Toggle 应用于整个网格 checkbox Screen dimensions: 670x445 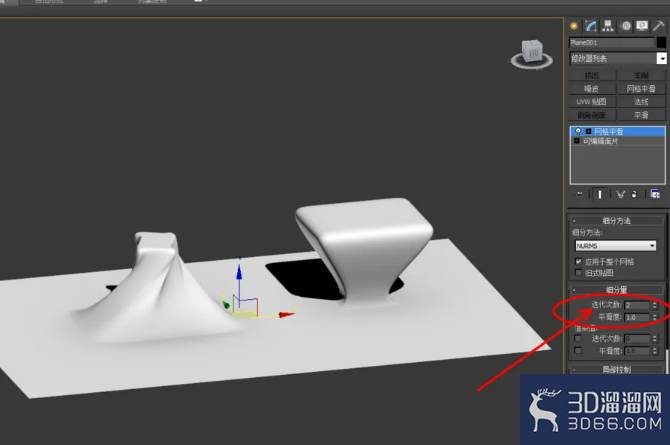click(579, 261)
